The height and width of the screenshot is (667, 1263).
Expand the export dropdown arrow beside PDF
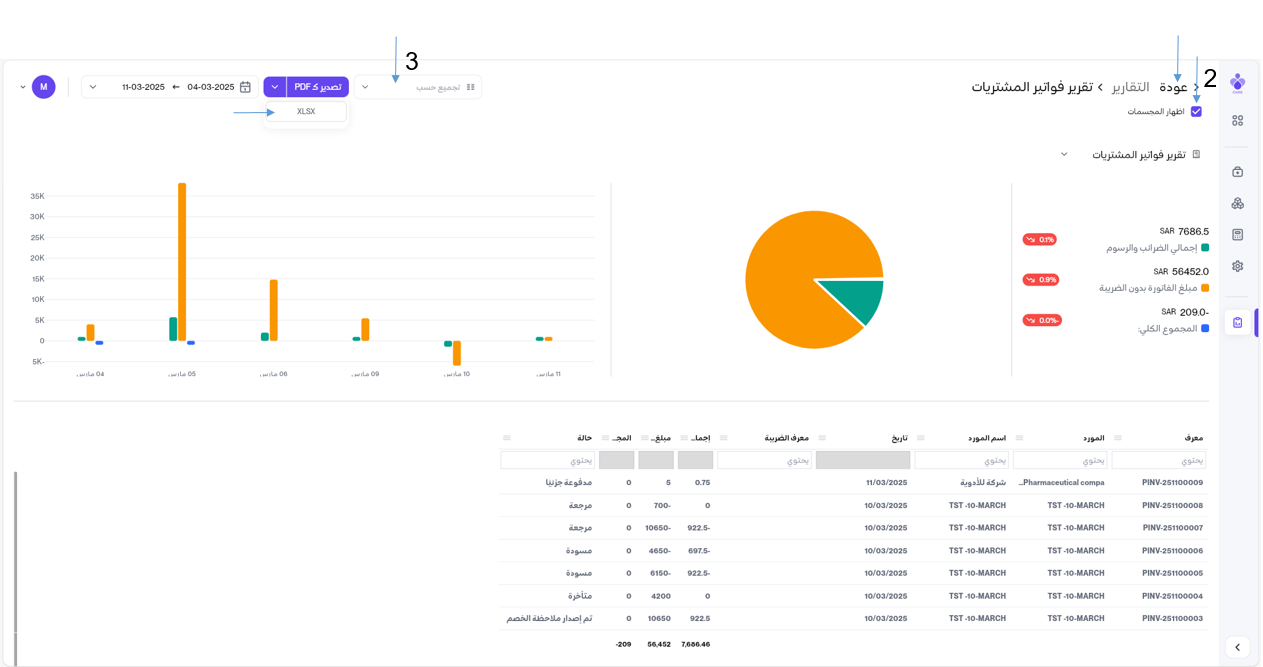pos(275,88)
